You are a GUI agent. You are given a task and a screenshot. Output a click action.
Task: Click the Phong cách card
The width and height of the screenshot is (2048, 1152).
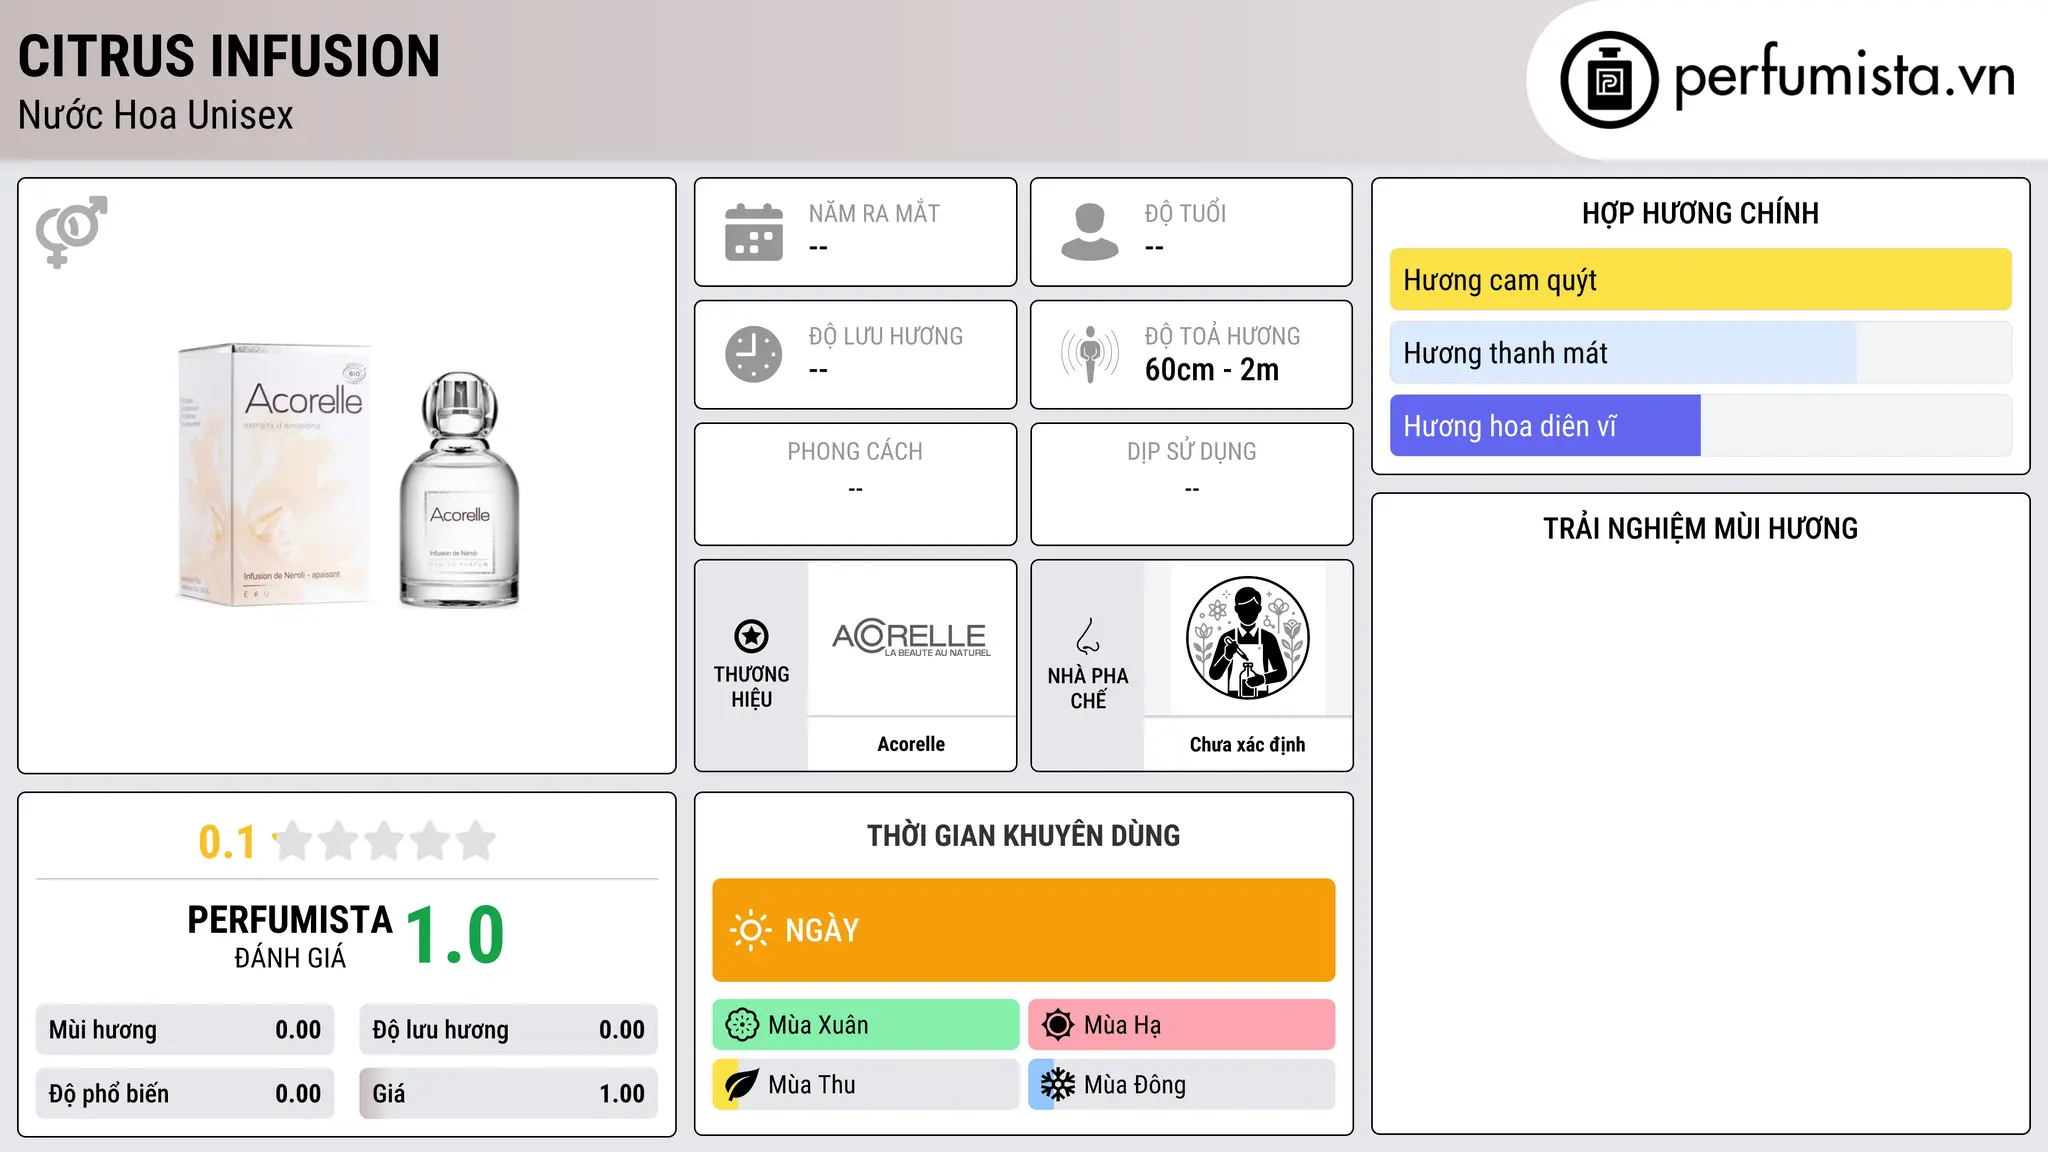(x=856, y=484)
